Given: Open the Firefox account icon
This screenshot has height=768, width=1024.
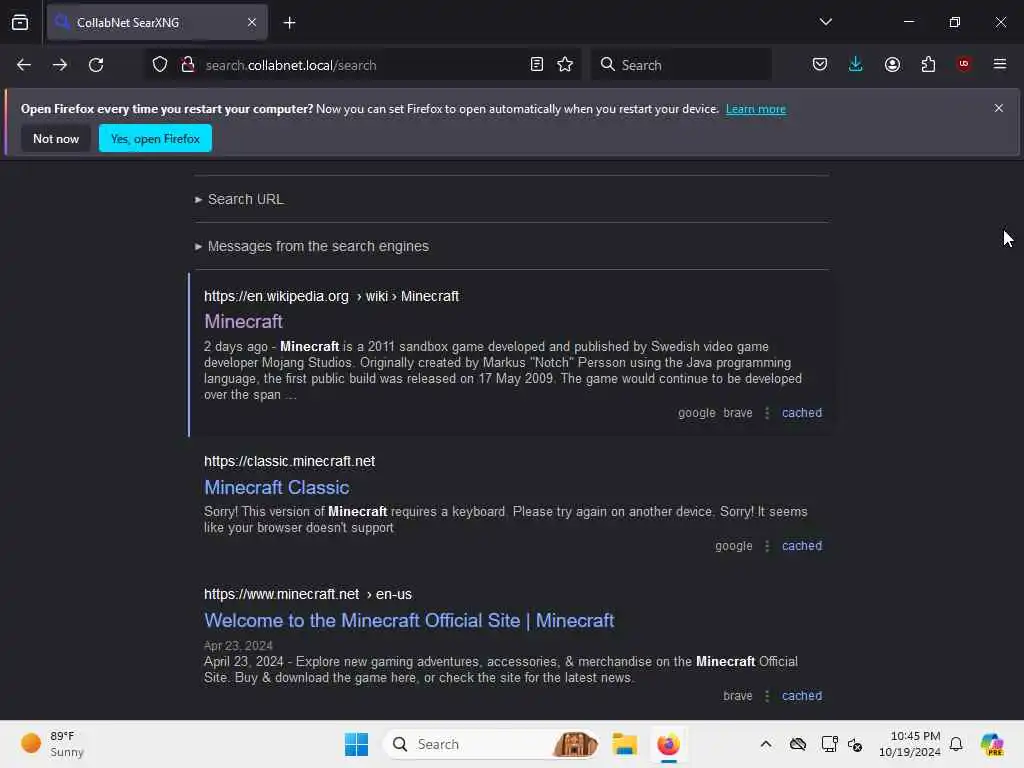Looking at the screenshot, I should [x=892, y=64].
